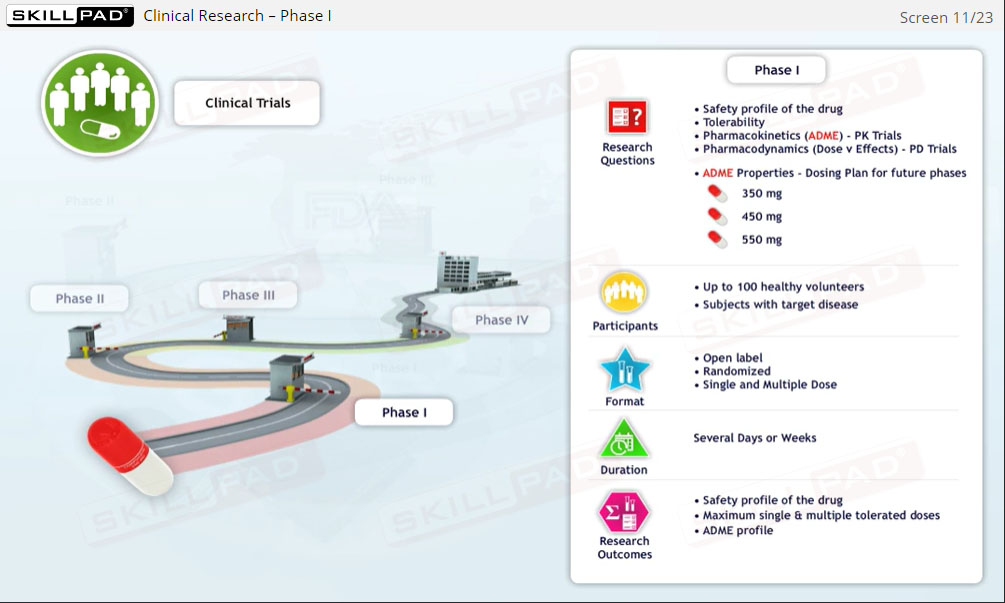Click the 550 mg pill icon
This screenshot has width=1005, height=603.
tap(716, 240)
